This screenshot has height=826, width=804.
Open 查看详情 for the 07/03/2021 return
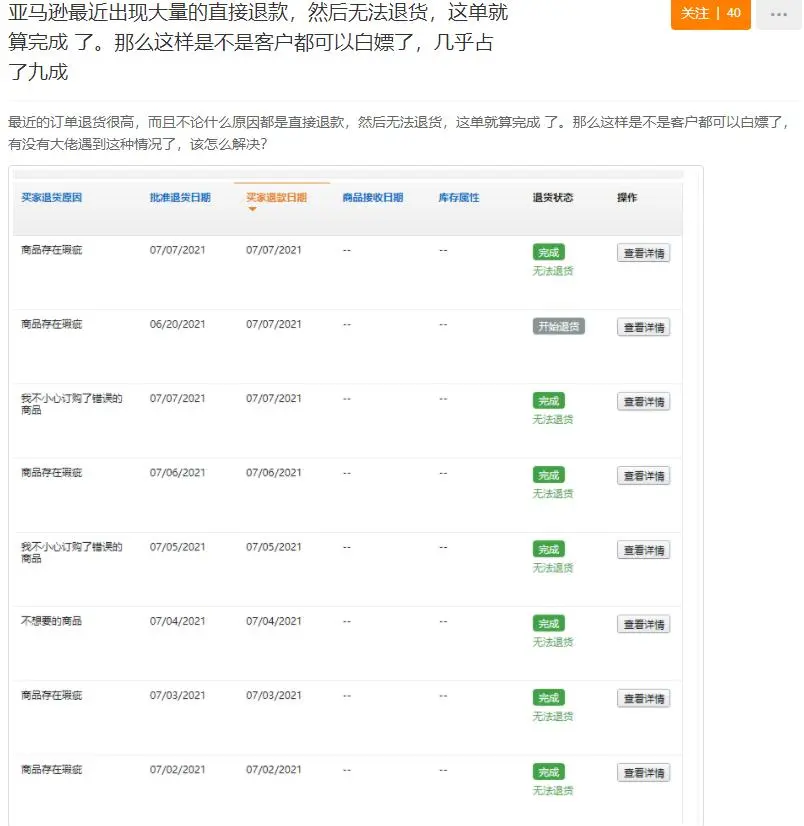pyautogui.click(x=643, y=697)
